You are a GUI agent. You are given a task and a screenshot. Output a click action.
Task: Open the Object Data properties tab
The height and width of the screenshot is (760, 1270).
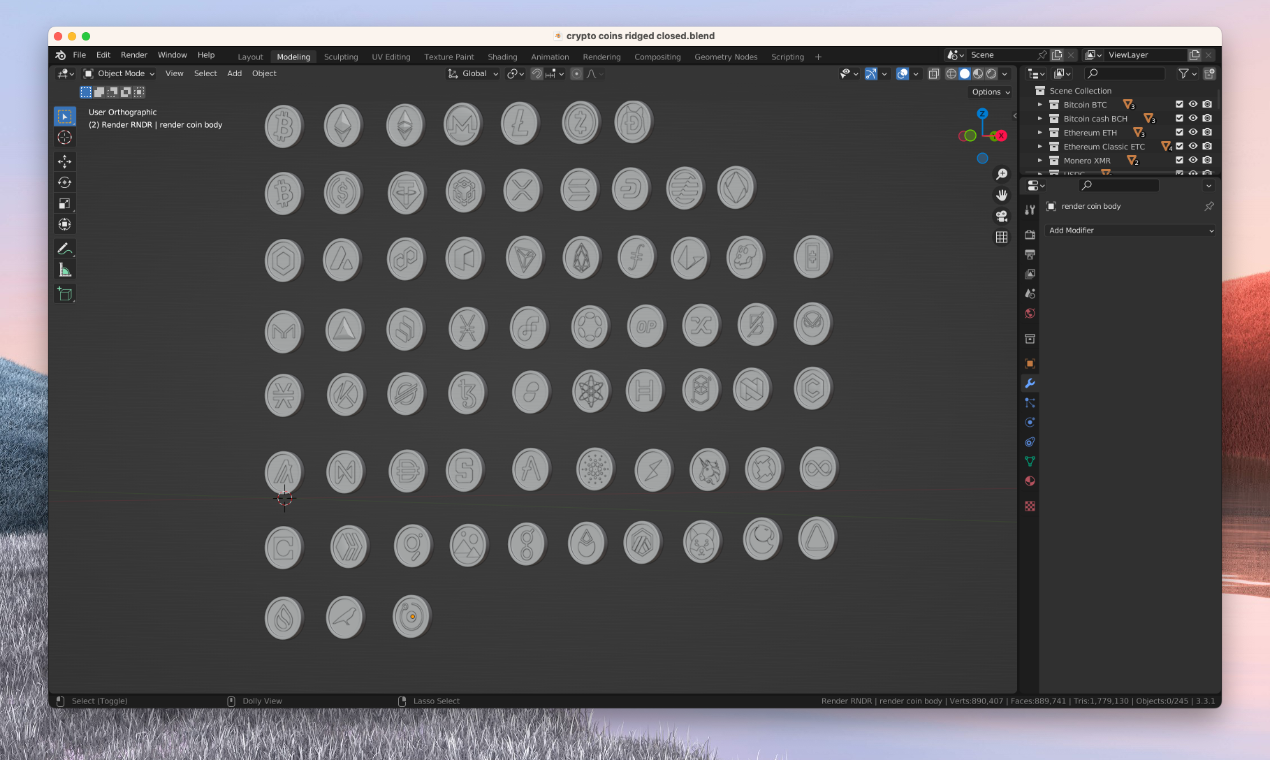(1030, 461)
